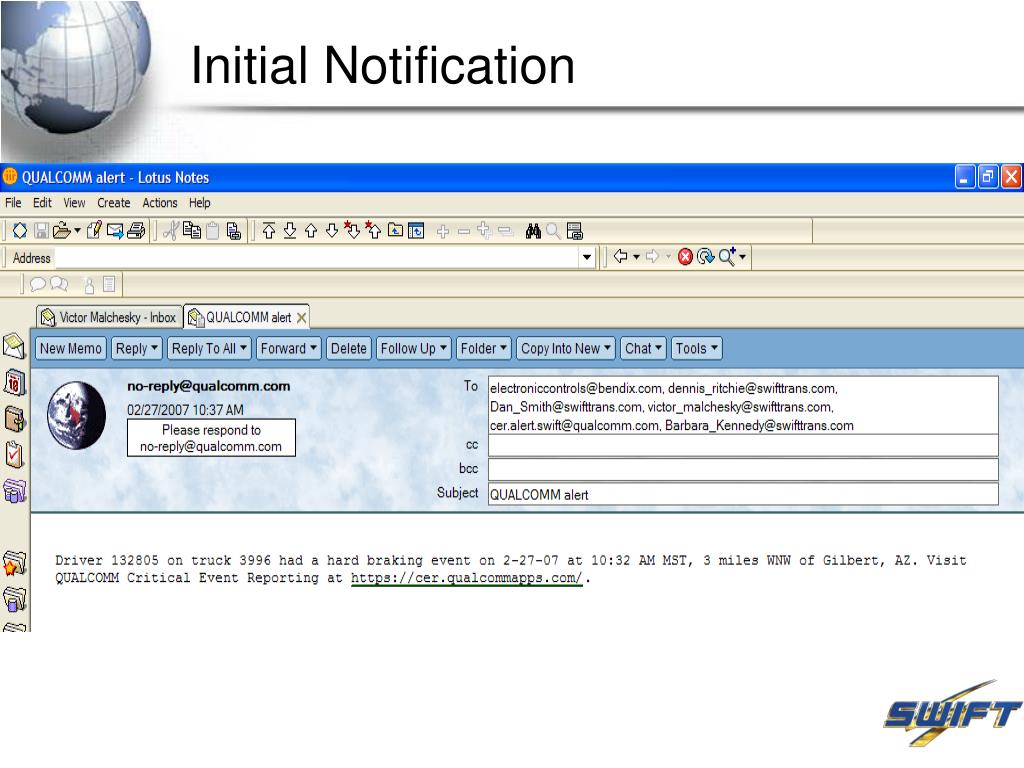Click the date 02/27/2007 10:37 AM
The width and height of the screenshot is (1024, 768).
coord(185,410)
